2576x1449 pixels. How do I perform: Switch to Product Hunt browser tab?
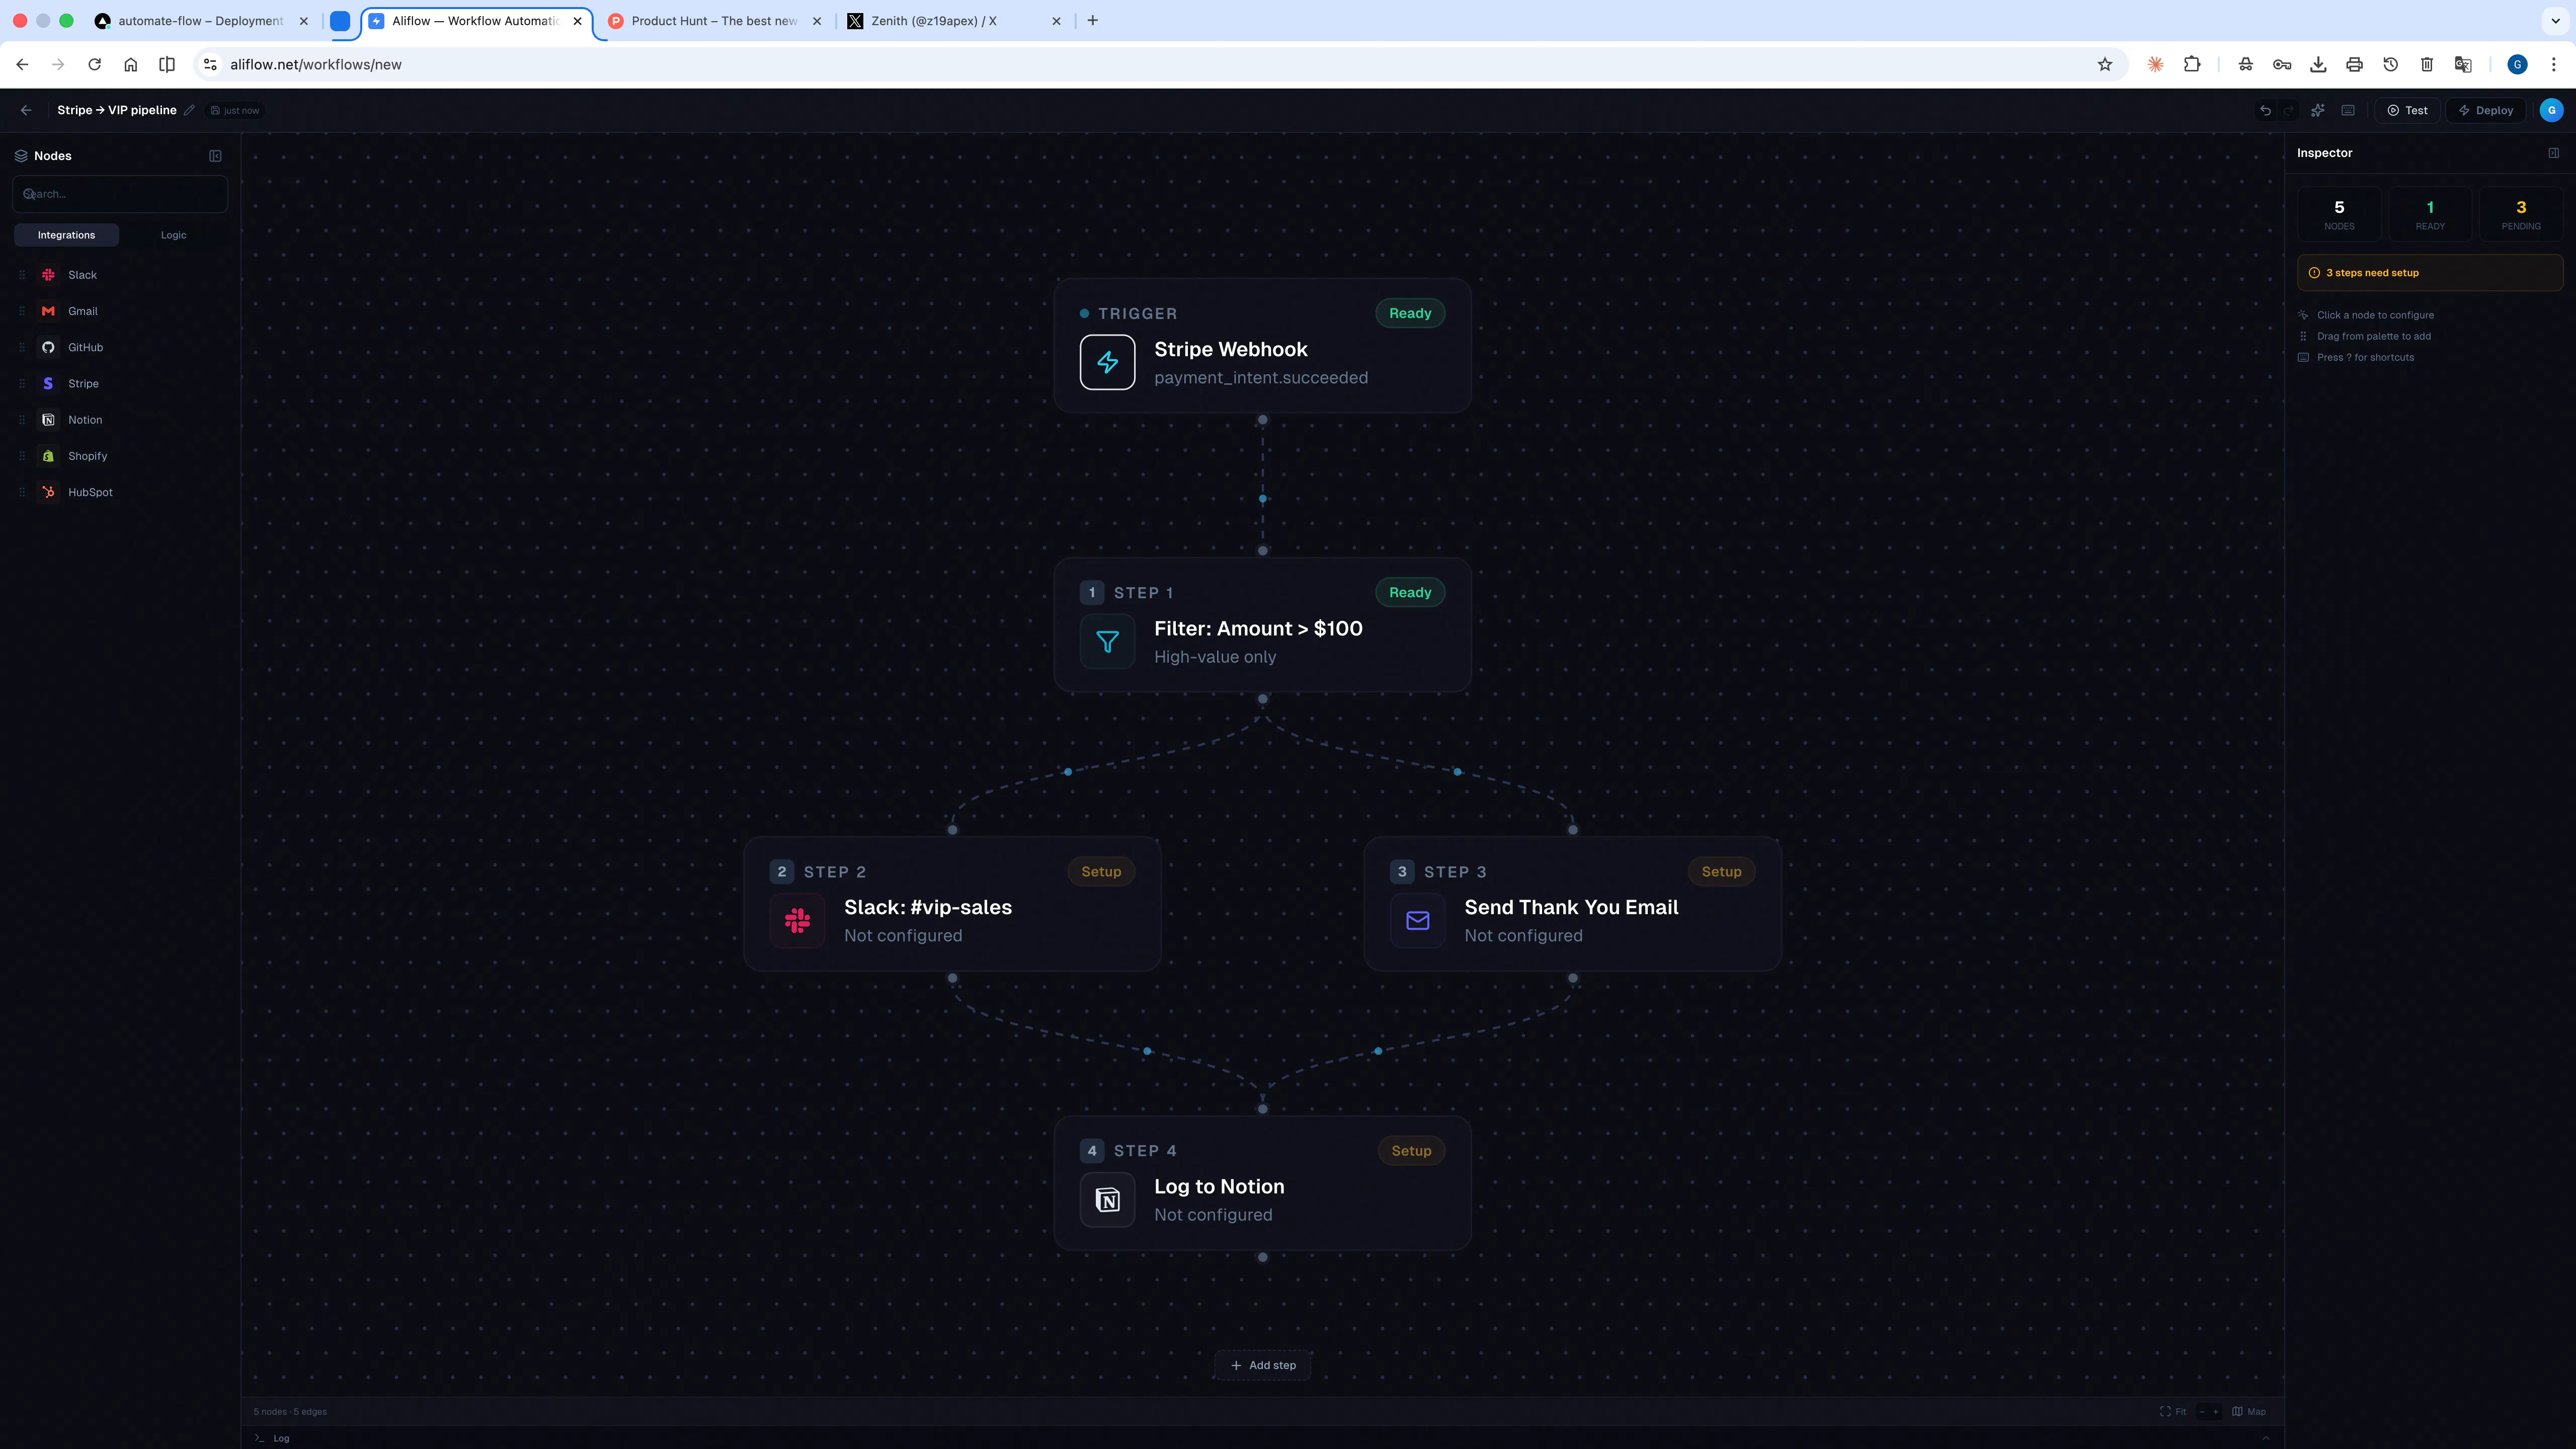(x=714, y=20)
